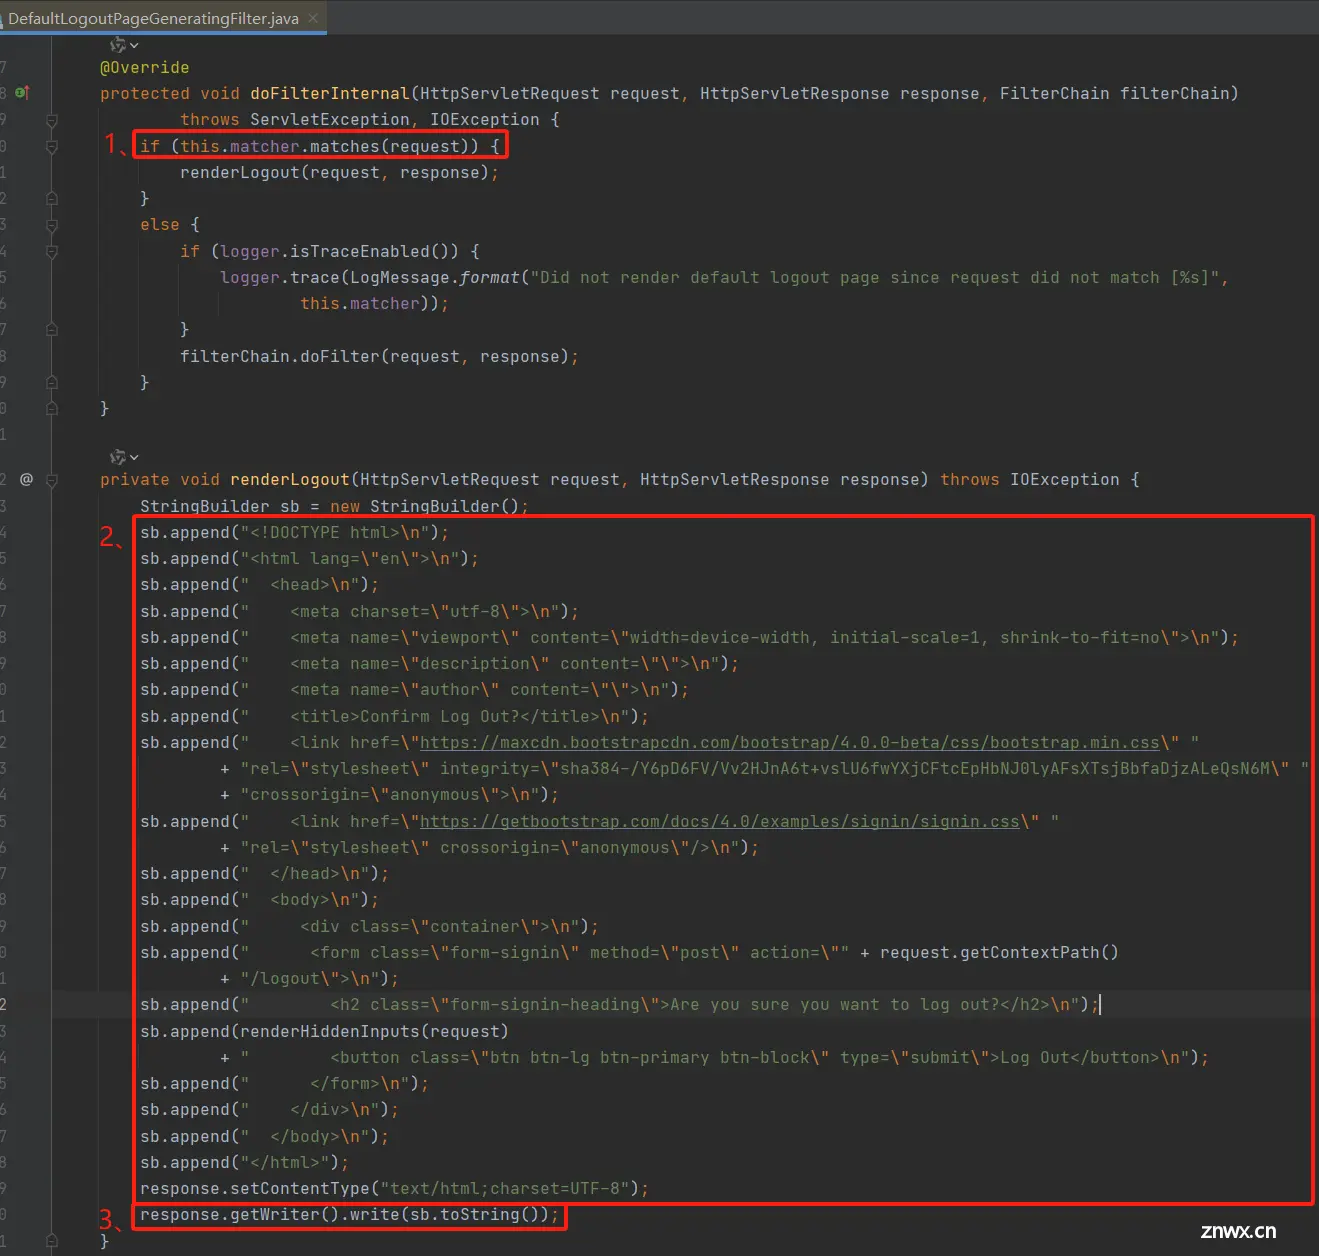Open the getbootstrap.com signin.css link

[x=719, y=822]
